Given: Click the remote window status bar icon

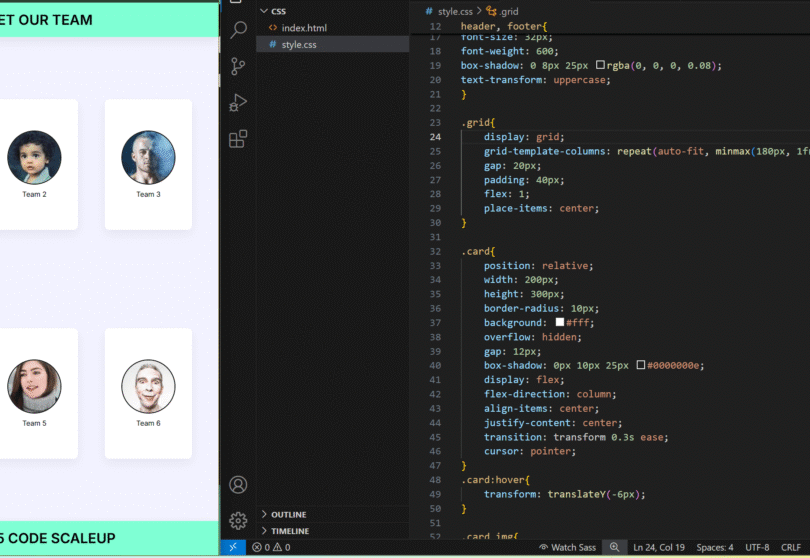Looking at the screenshot, I should [232, 547].
